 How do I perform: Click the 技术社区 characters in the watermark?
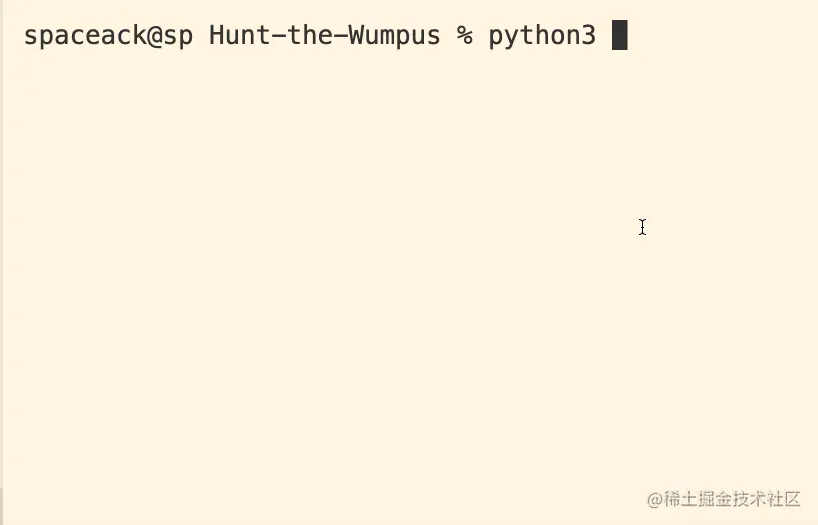pos(766,499)
